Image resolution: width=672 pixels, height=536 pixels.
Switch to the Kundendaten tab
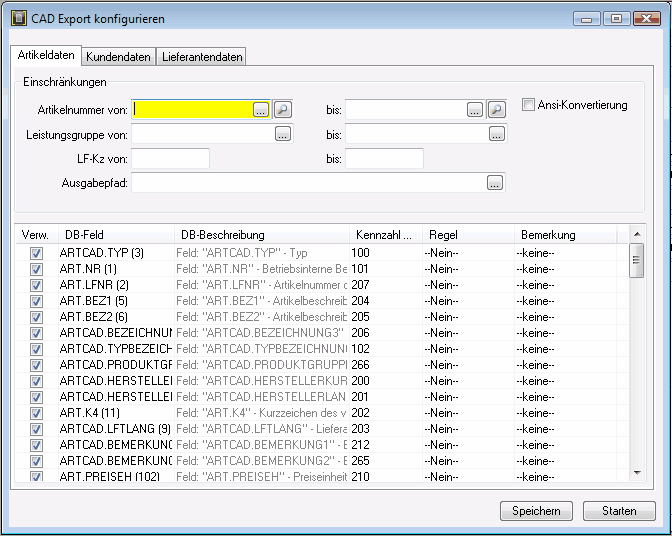point(117,57)
